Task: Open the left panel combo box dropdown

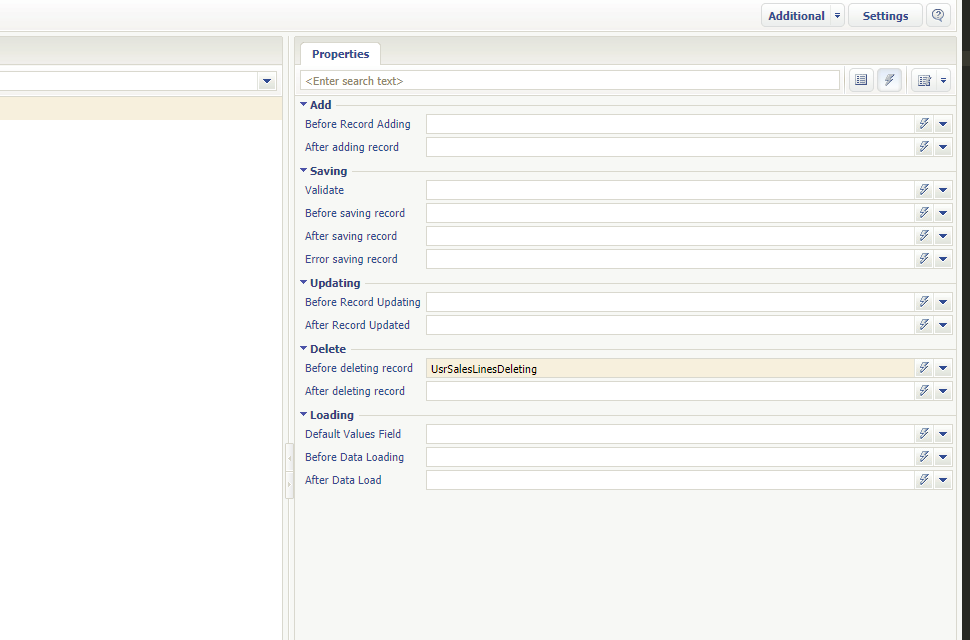Action: pyautogui.click(x=267, y=80)
